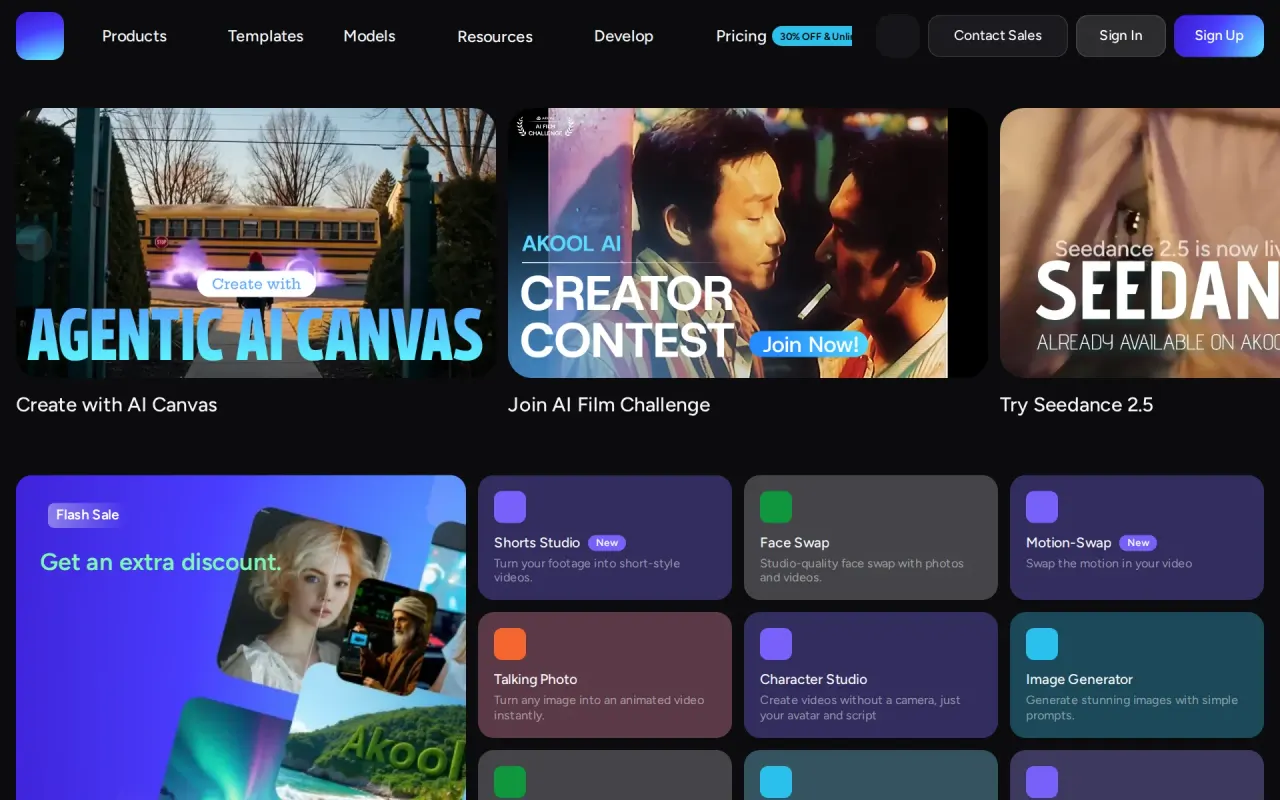Select the green Face Swap icon
The height and width of the screenshot is (800, 1280).
[x=776, y=507]
